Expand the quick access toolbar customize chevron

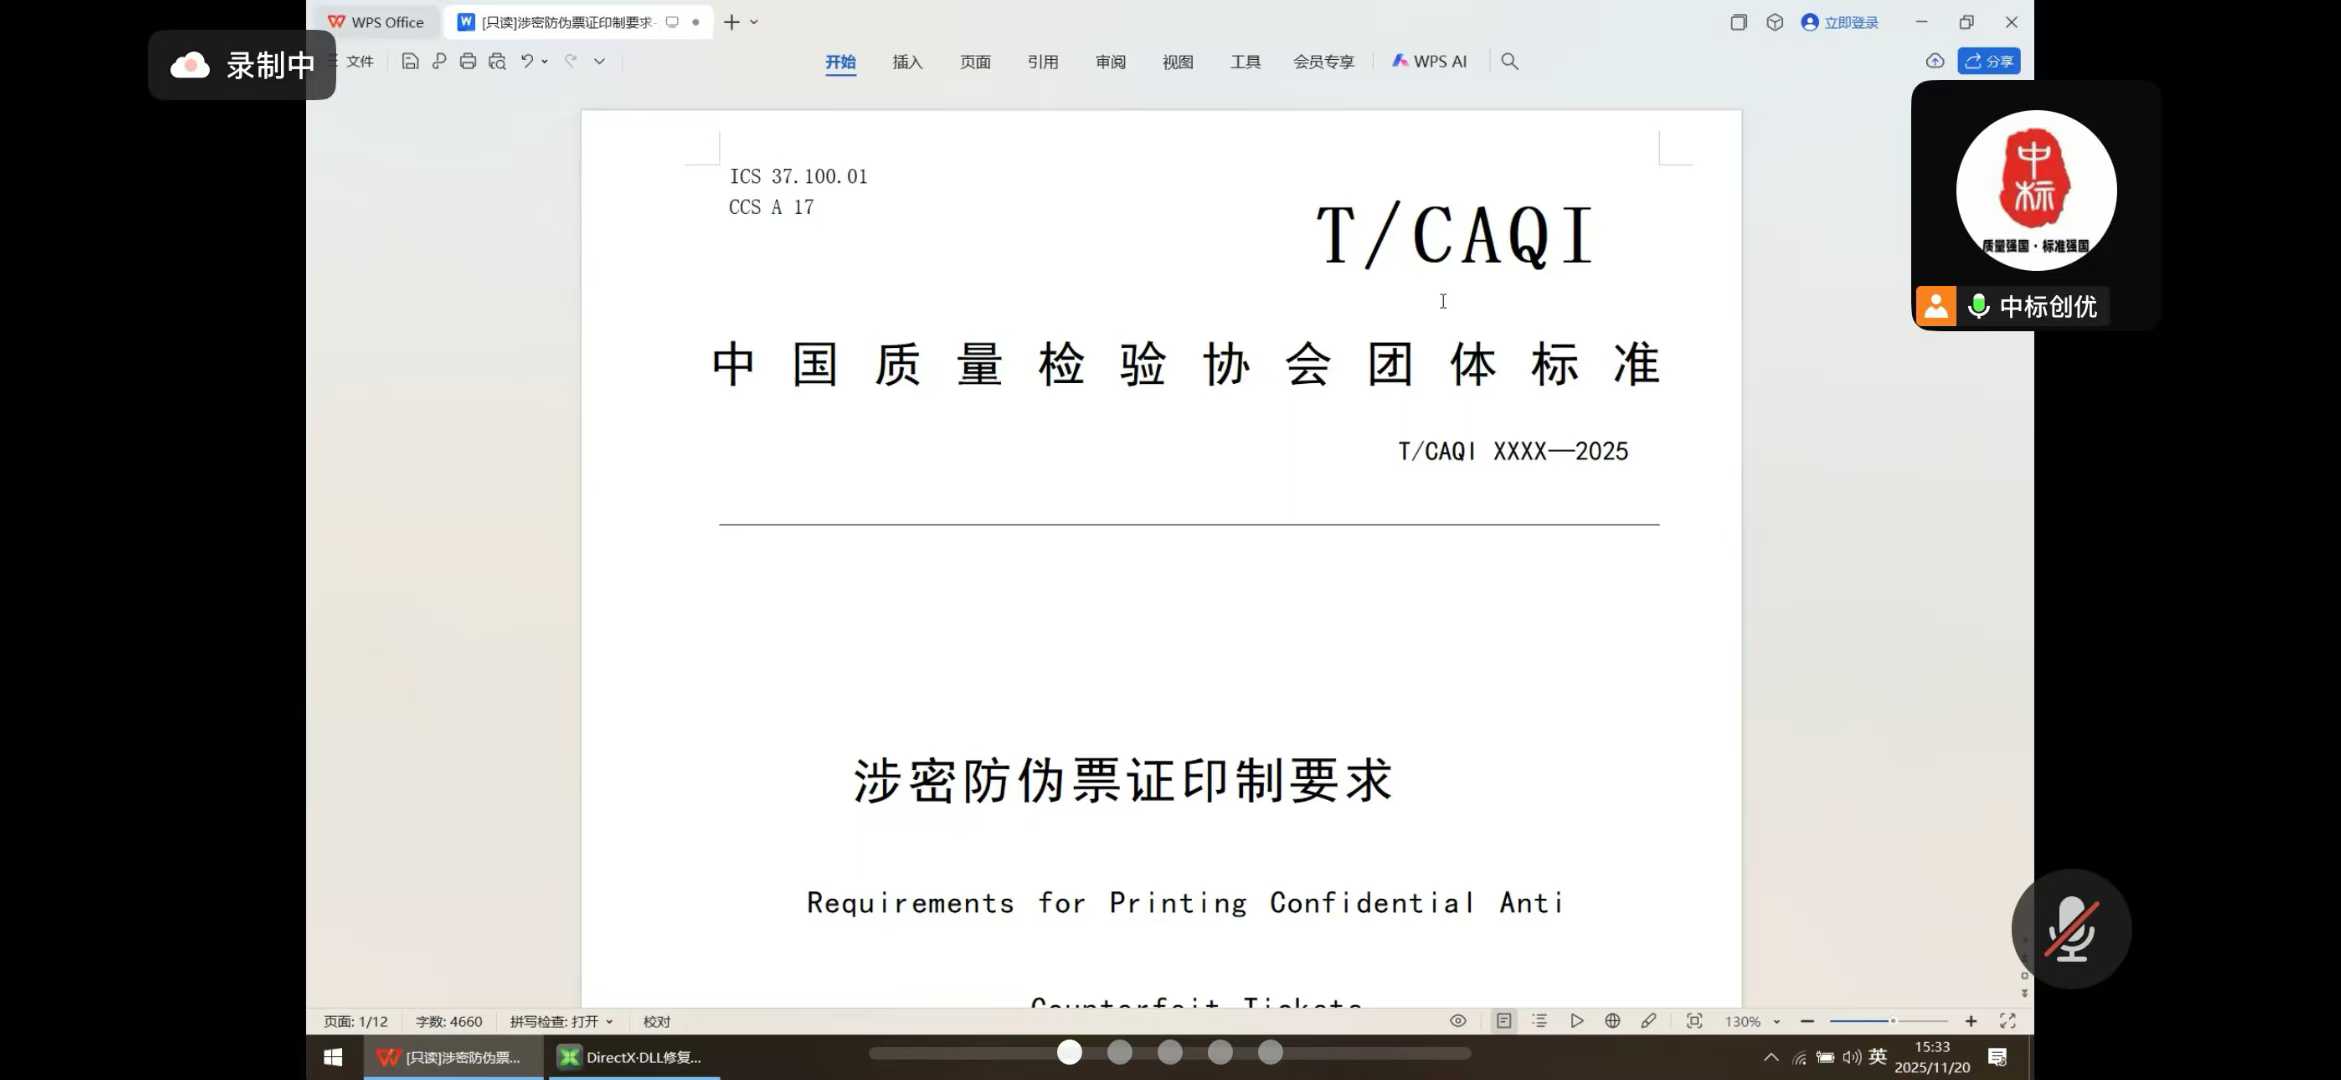coord(598,61)
